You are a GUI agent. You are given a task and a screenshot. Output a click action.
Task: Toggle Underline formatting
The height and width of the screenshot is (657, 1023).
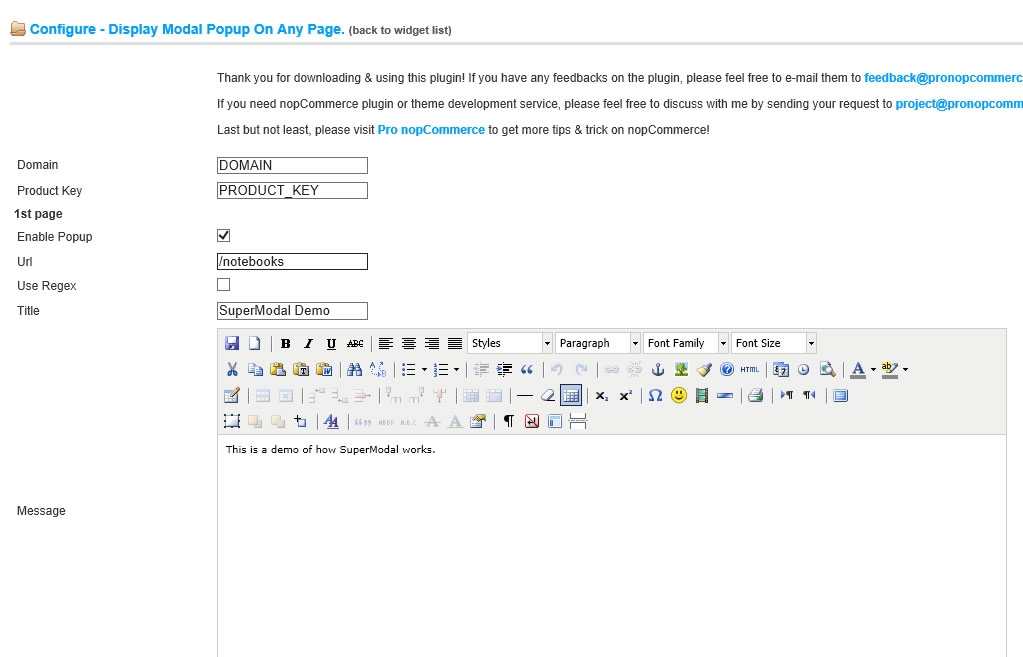[331, 343]
